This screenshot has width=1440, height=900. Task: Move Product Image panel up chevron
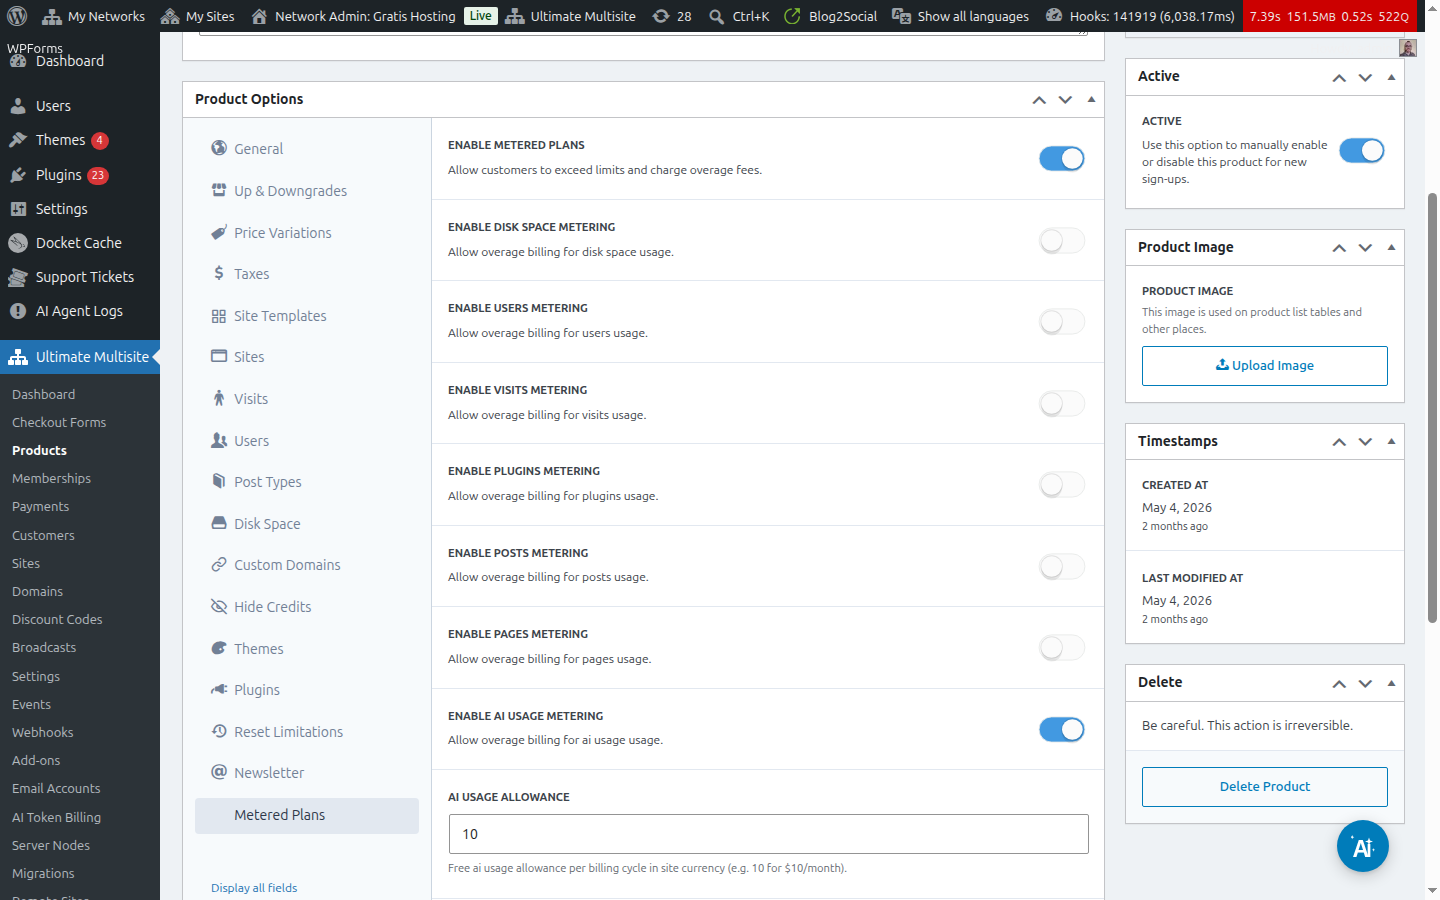coord(1339,248)
